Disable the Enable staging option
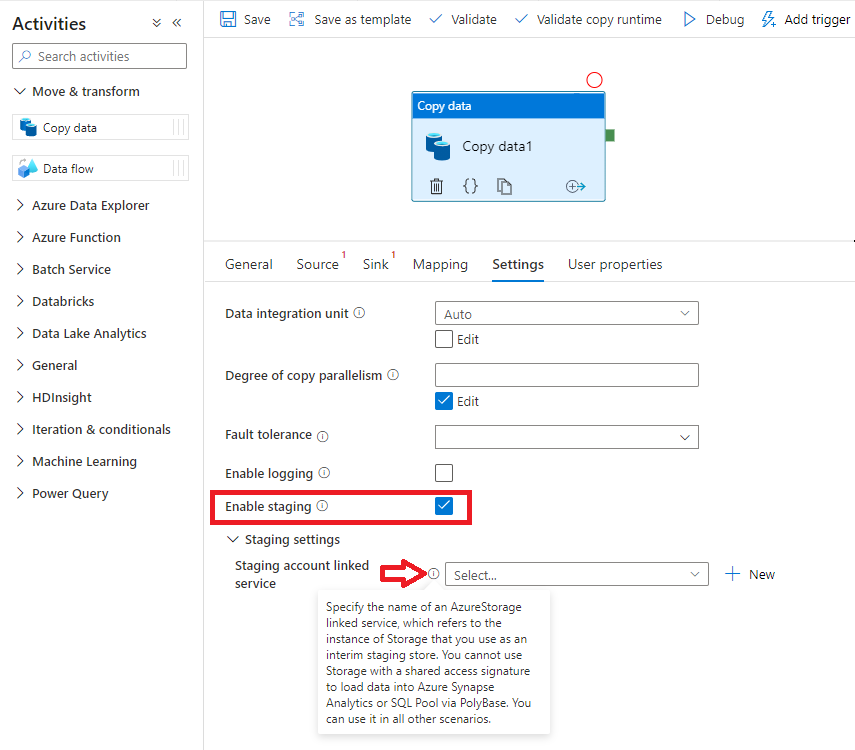This screenshot has height=750, width=855. [443, 506]
